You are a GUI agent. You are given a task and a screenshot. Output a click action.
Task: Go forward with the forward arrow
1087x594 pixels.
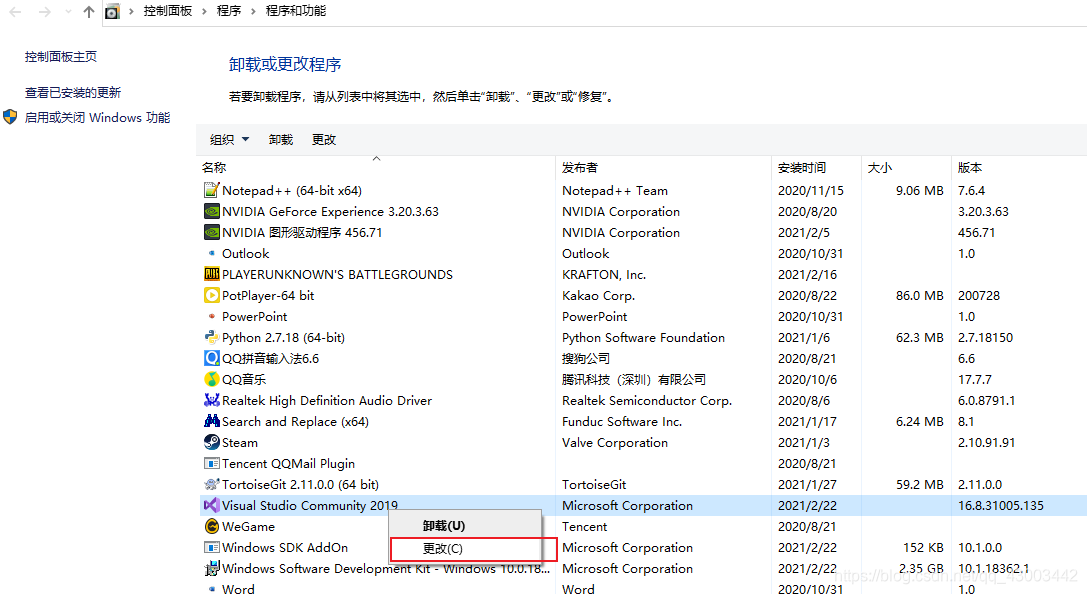click(x=44, y=12)
